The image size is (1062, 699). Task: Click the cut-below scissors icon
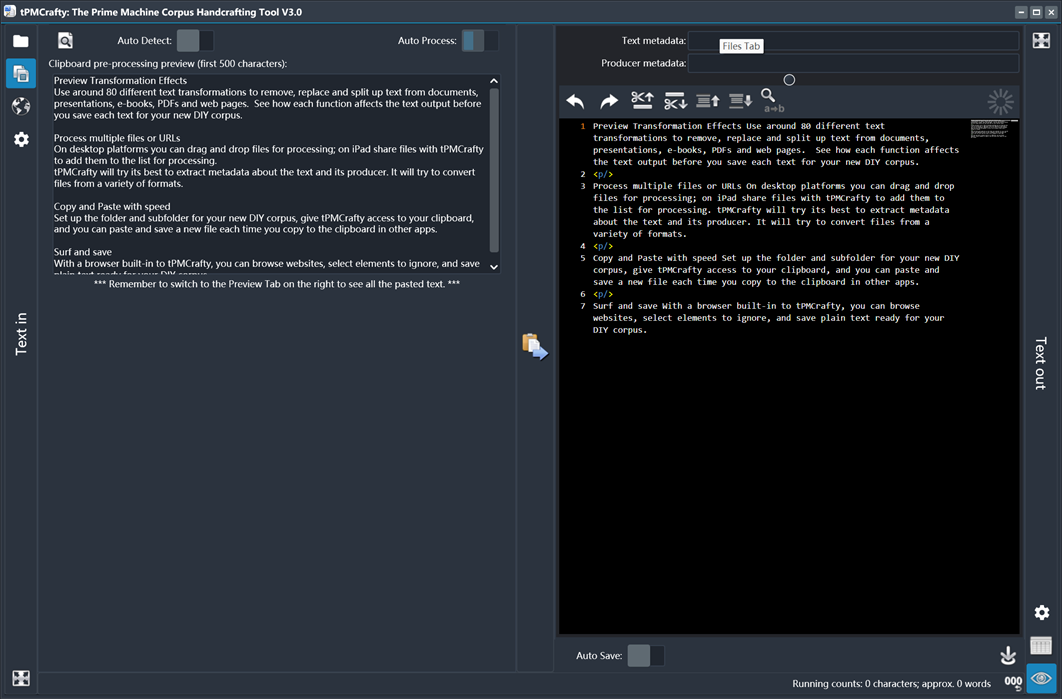(x=675, y=101)
